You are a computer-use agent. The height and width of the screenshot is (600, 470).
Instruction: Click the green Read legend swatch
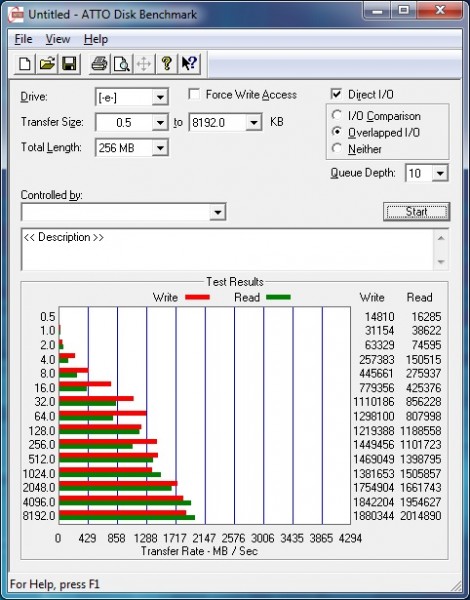coord(278,297)
